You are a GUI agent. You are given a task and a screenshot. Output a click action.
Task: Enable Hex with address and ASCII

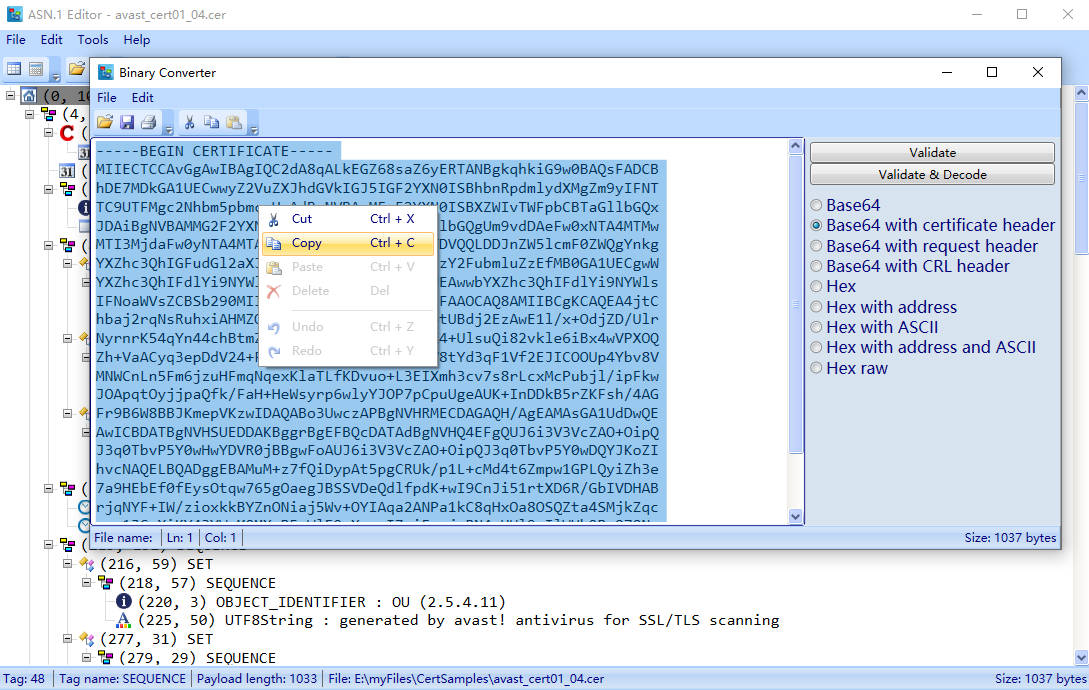[x=817, y=347]
